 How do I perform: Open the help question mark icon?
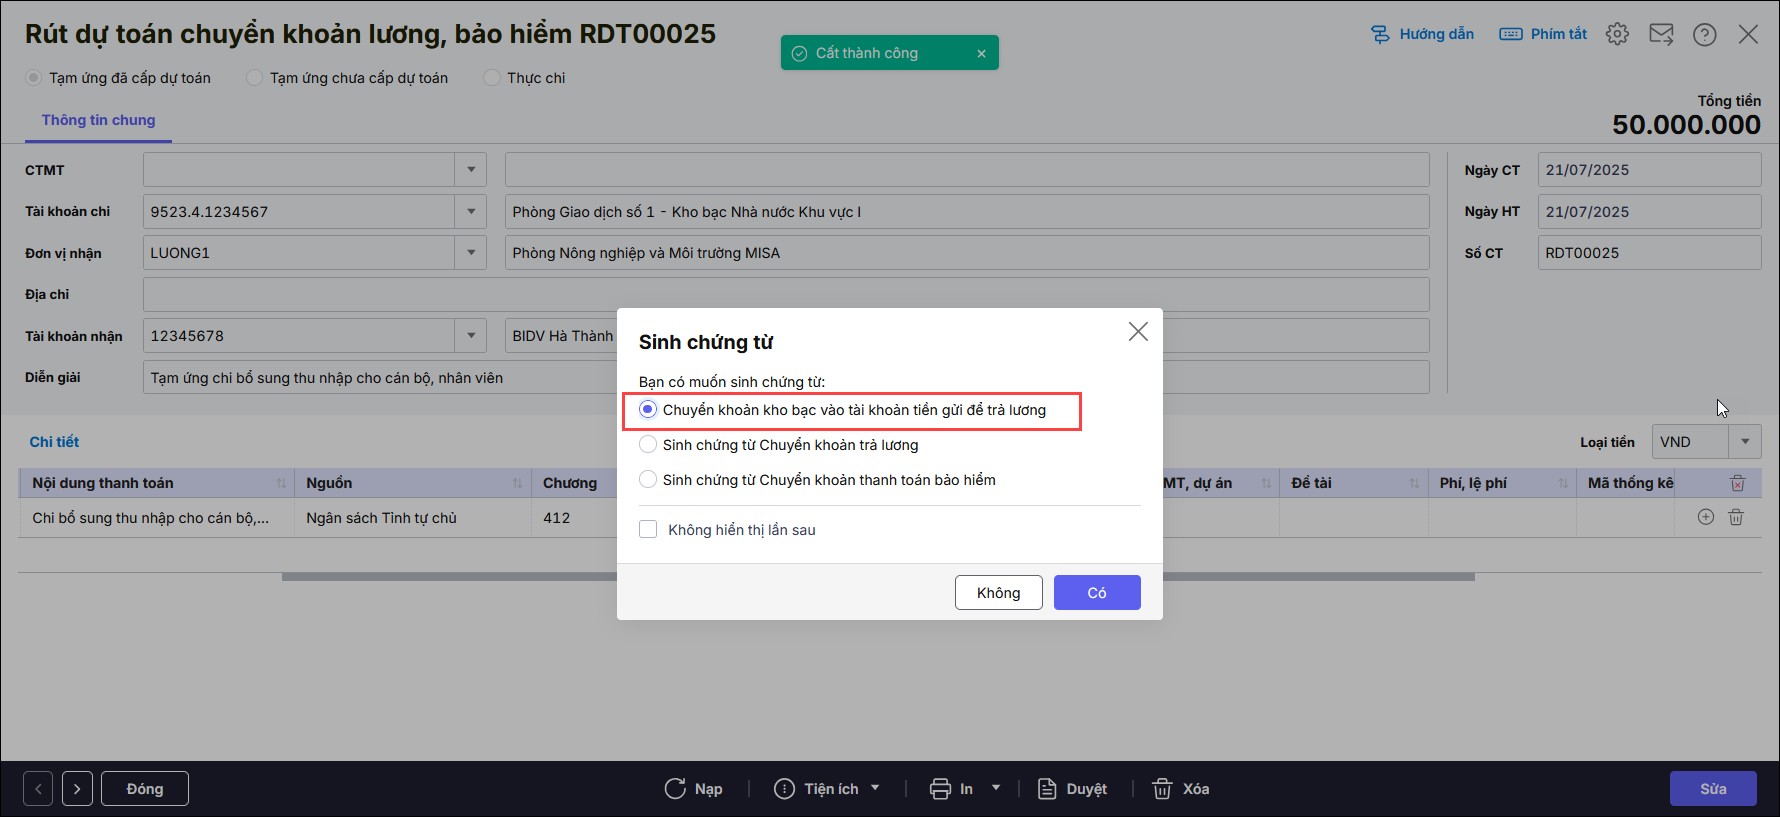pyautogui.click(x=1704, y=35)
